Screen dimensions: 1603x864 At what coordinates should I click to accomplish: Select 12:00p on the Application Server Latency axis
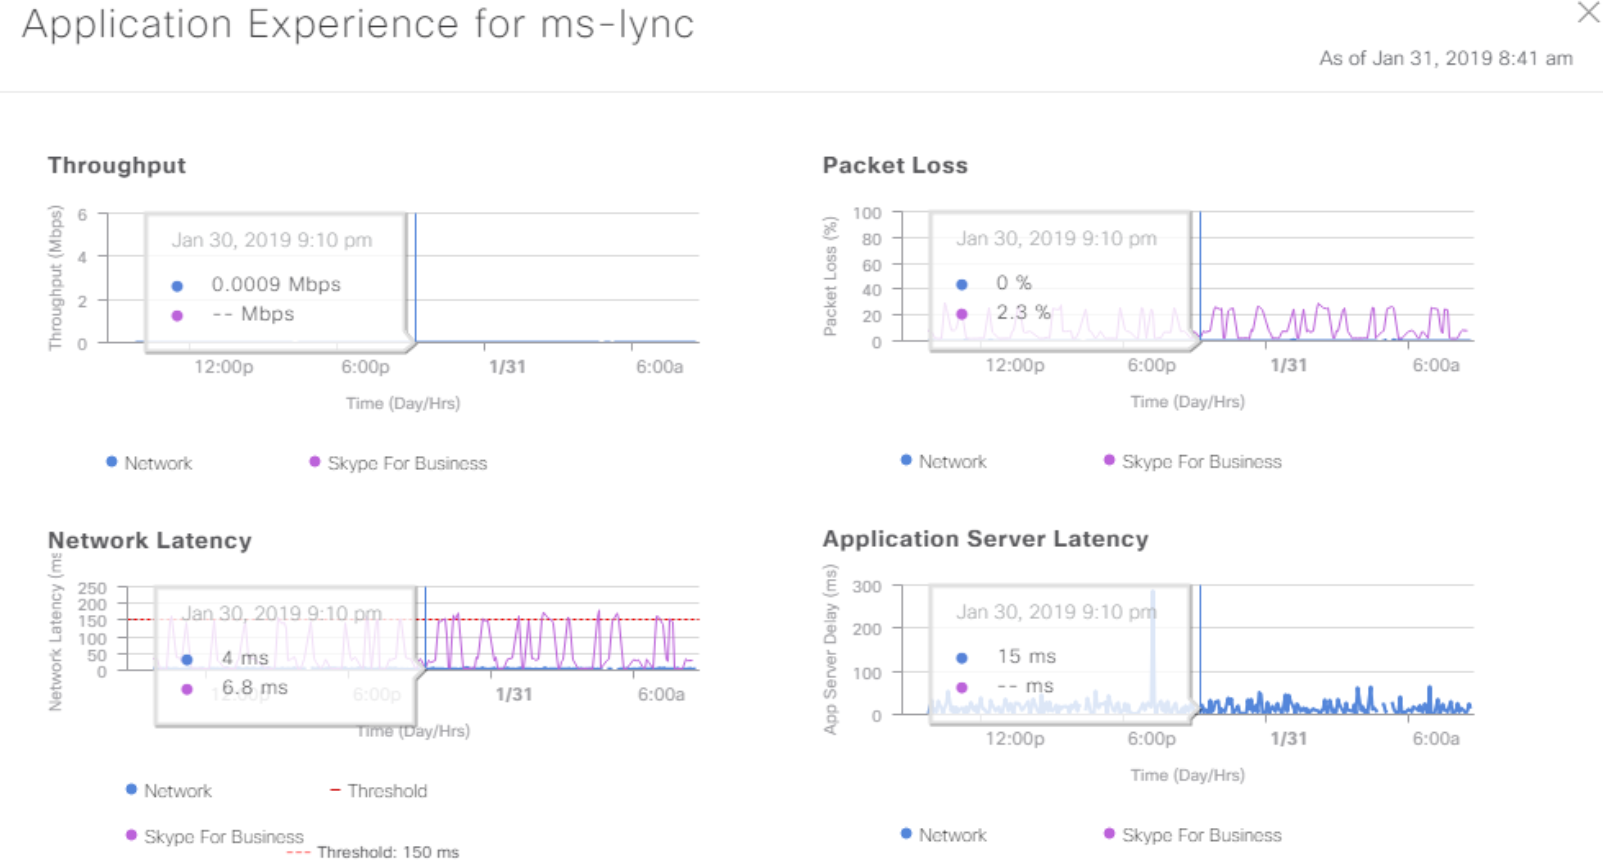coord(1014,739)
